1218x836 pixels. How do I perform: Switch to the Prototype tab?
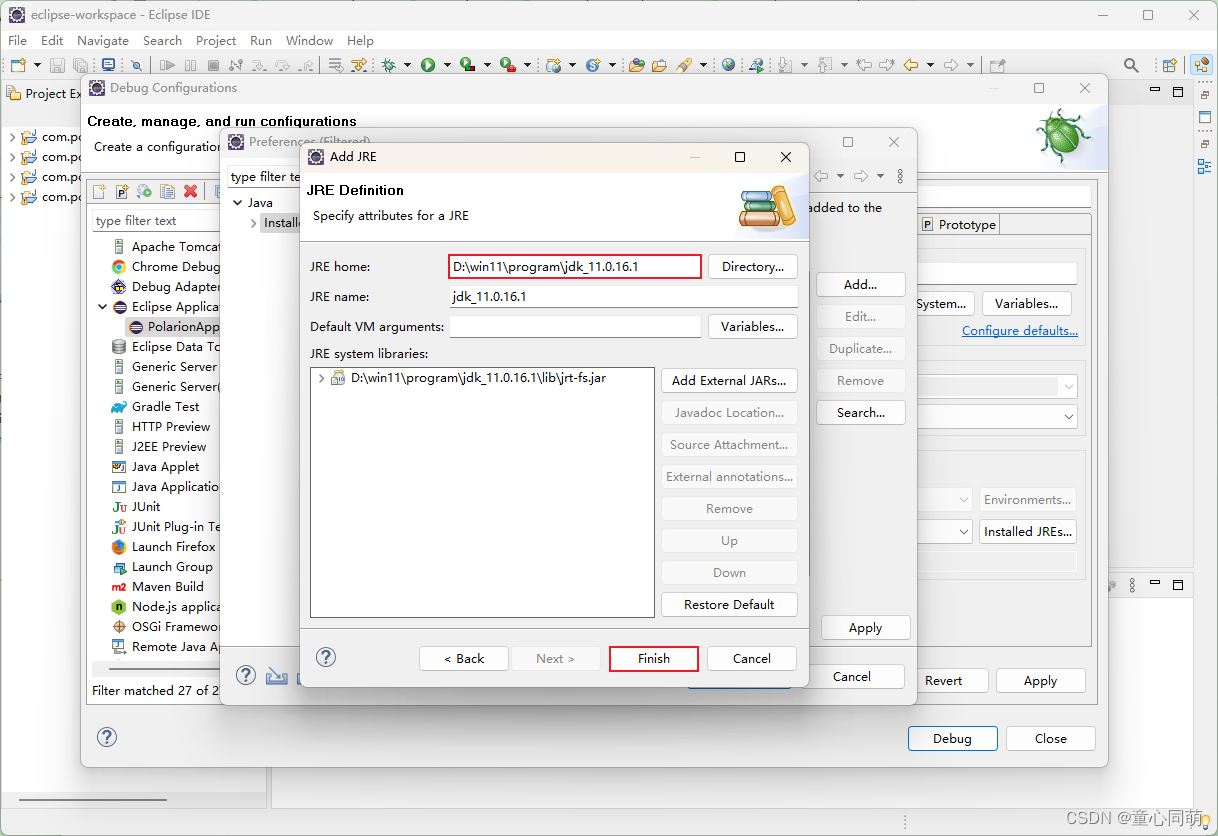coord(958,225)
